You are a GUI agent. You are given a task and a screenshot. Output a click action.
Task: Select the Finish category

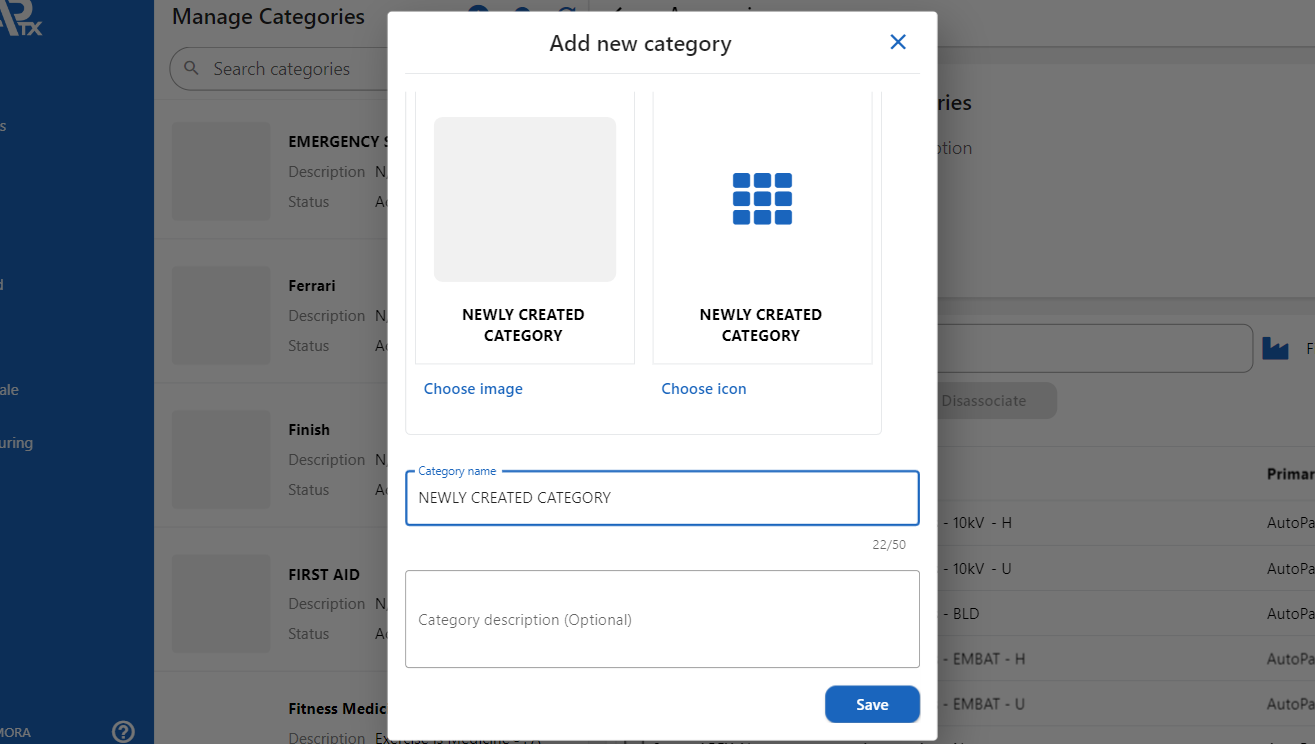309,430
